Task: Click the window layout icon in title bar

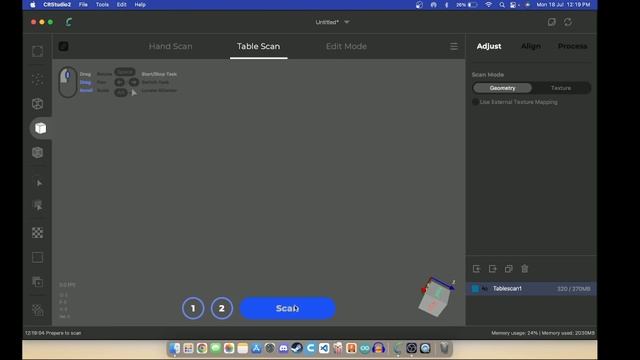Action: click(x=551, y=22)
